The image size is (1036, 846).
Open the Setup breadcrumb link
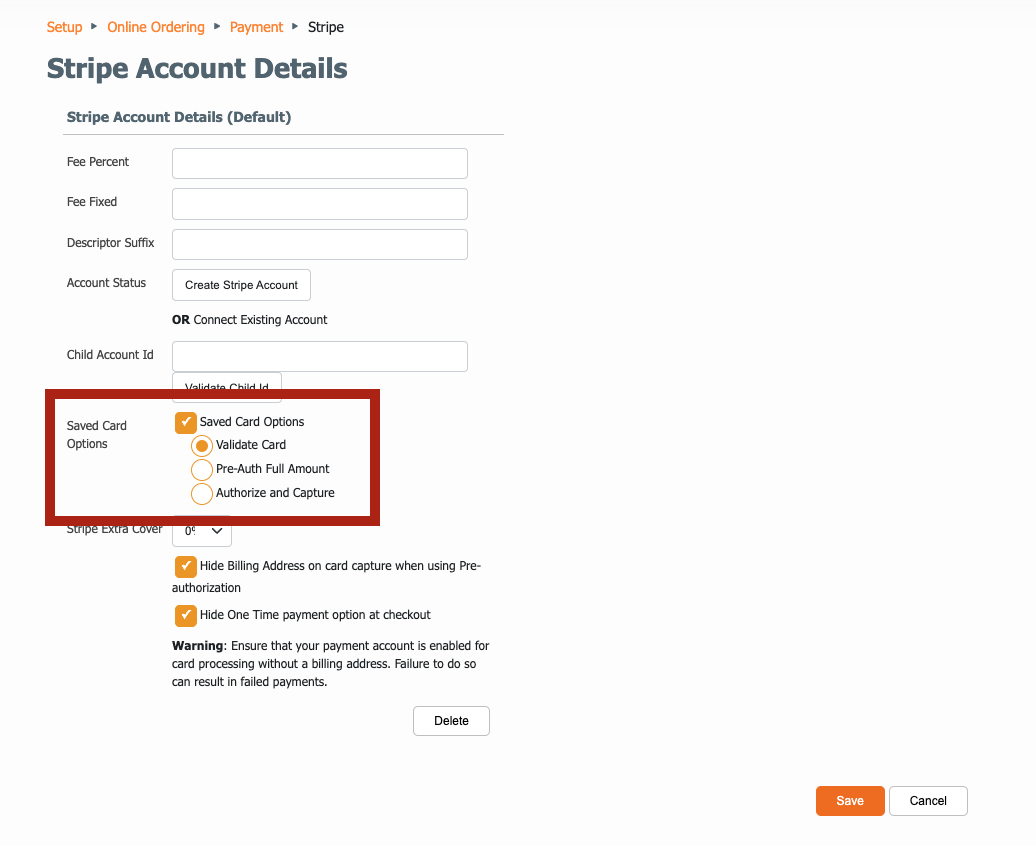pyautogui.click(x=64, y=27)
